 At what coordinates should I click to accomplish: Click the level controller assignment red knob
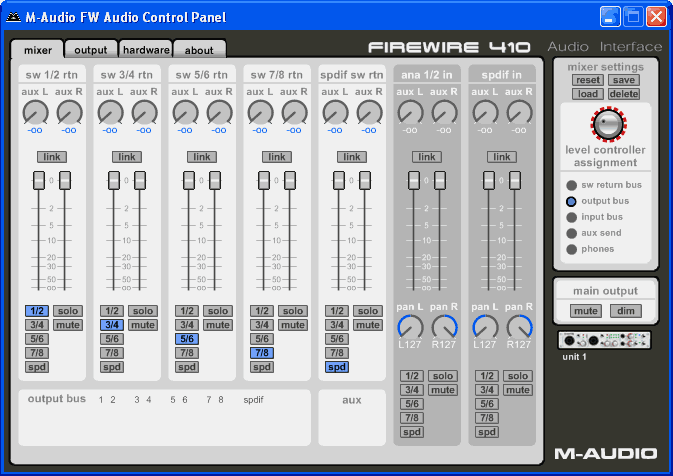click(608, 124)
